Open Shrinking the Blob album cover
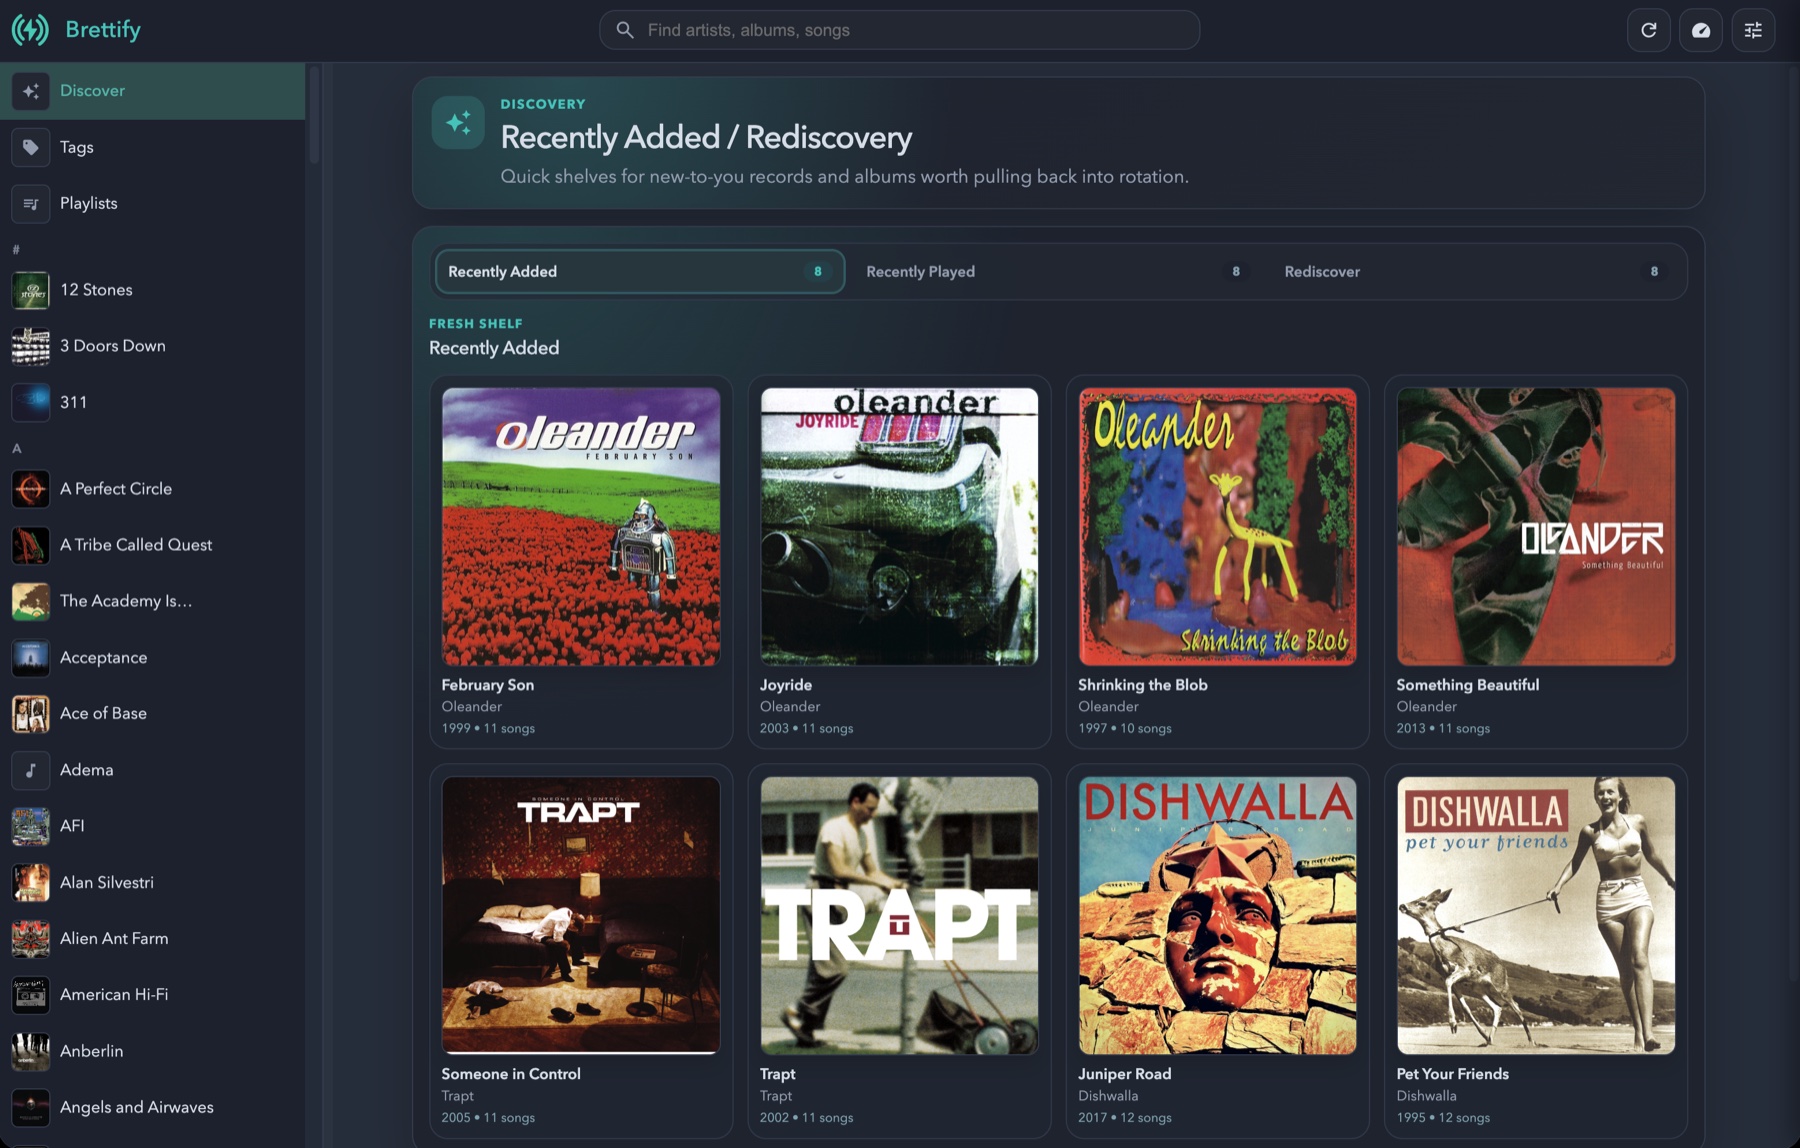Viewport: 1800px width, 1148px height. pyautogui.click(x=1217, y=526)
